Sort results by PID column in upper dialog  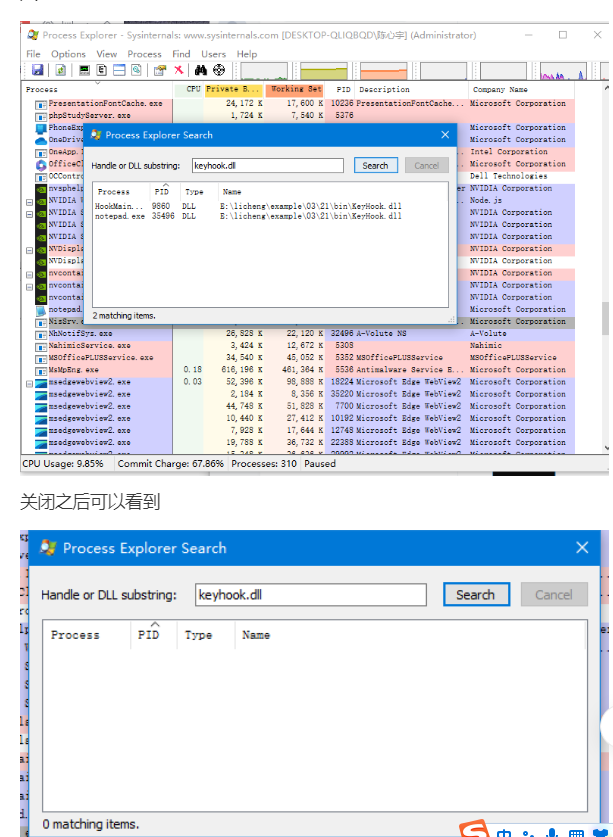click(162, 191)
